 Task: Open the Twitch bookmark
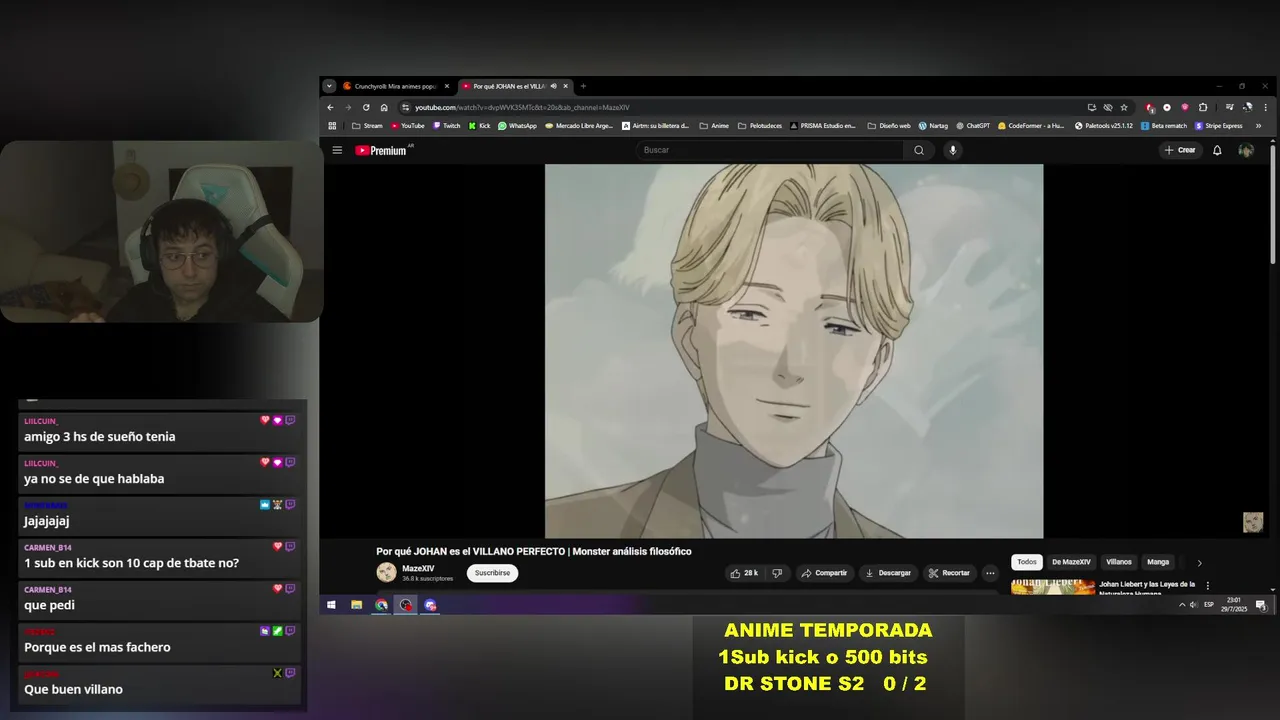click(x=446, y=126)
